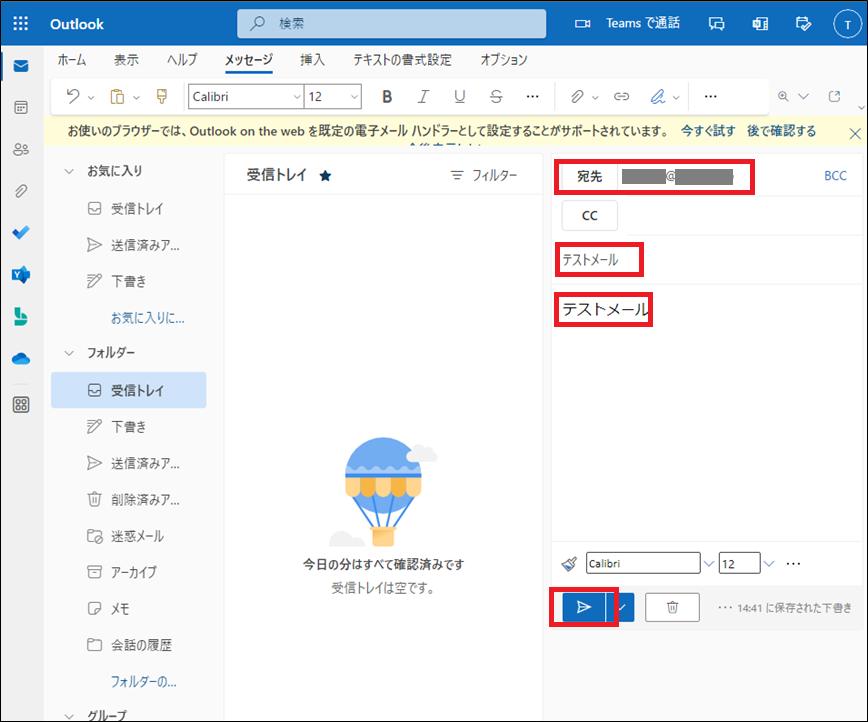This screenshot has height=722, width=868.
Task: Open Files paperclip icon in left rail
Action: coord(21,191)
